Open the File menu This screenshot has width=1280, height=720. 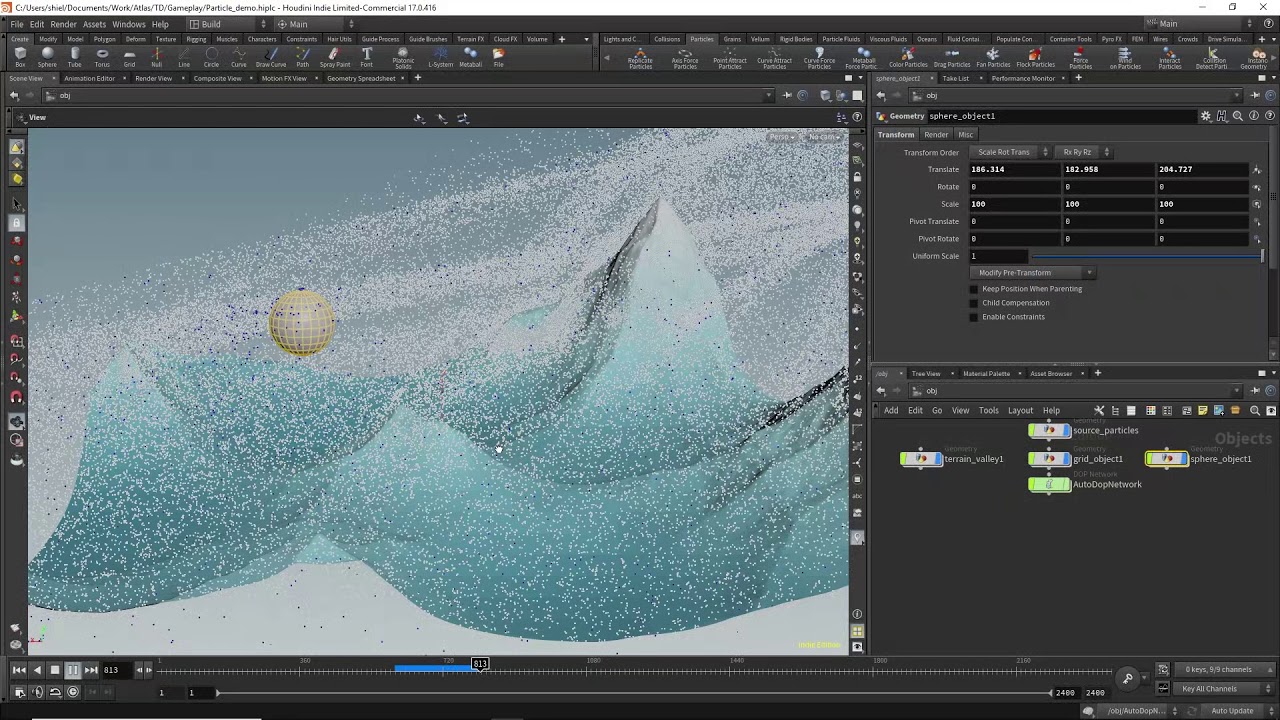[17, 24]
